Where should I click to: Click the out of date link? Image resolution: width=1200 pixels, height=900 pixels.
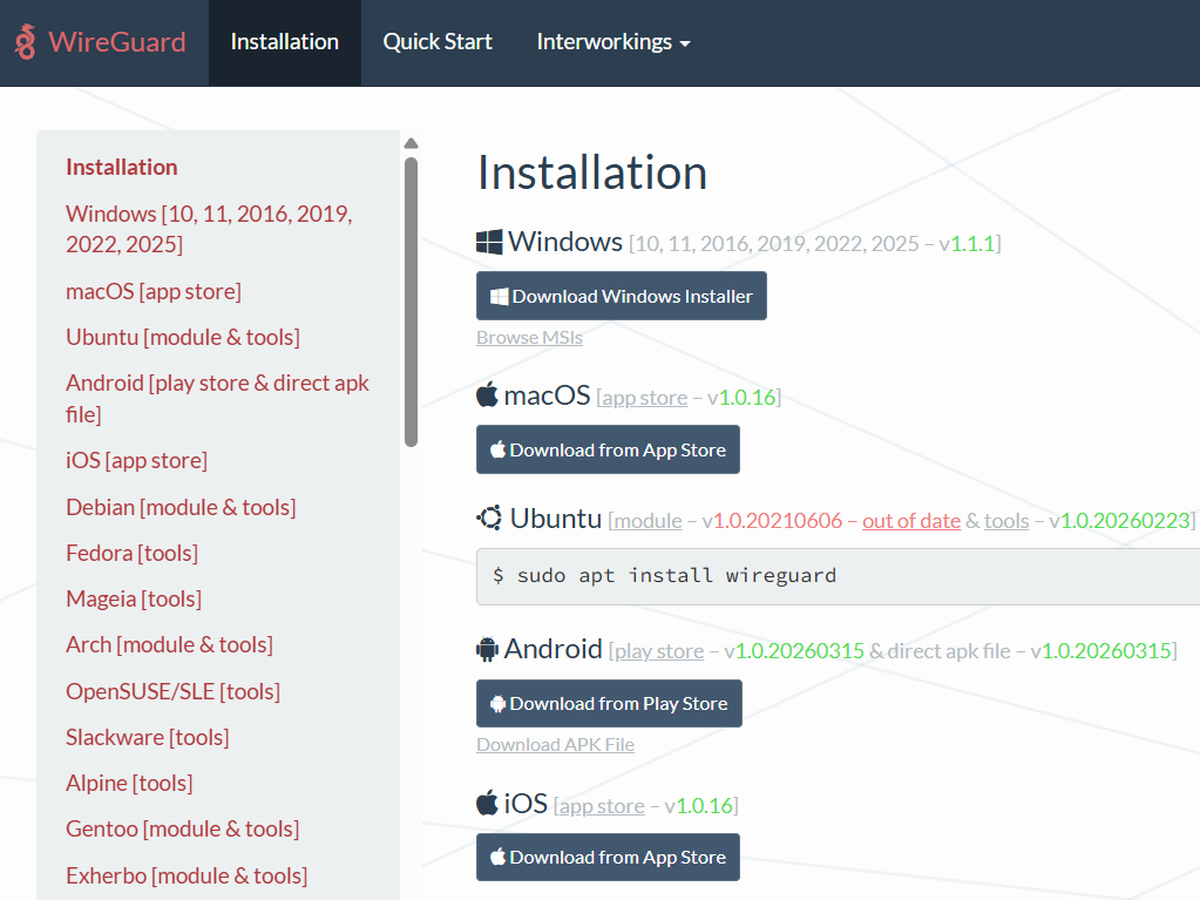911,521
